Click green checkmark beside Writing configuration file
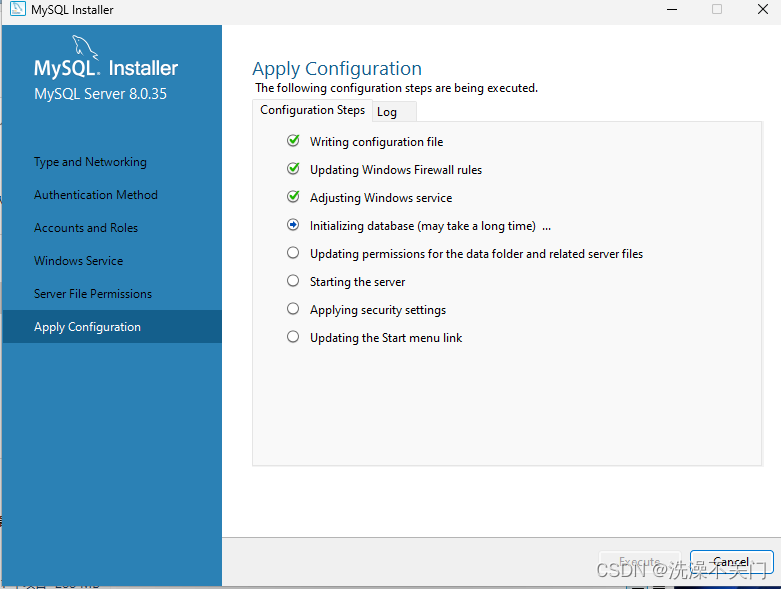 pyautogui.click(x=293, y=141)
